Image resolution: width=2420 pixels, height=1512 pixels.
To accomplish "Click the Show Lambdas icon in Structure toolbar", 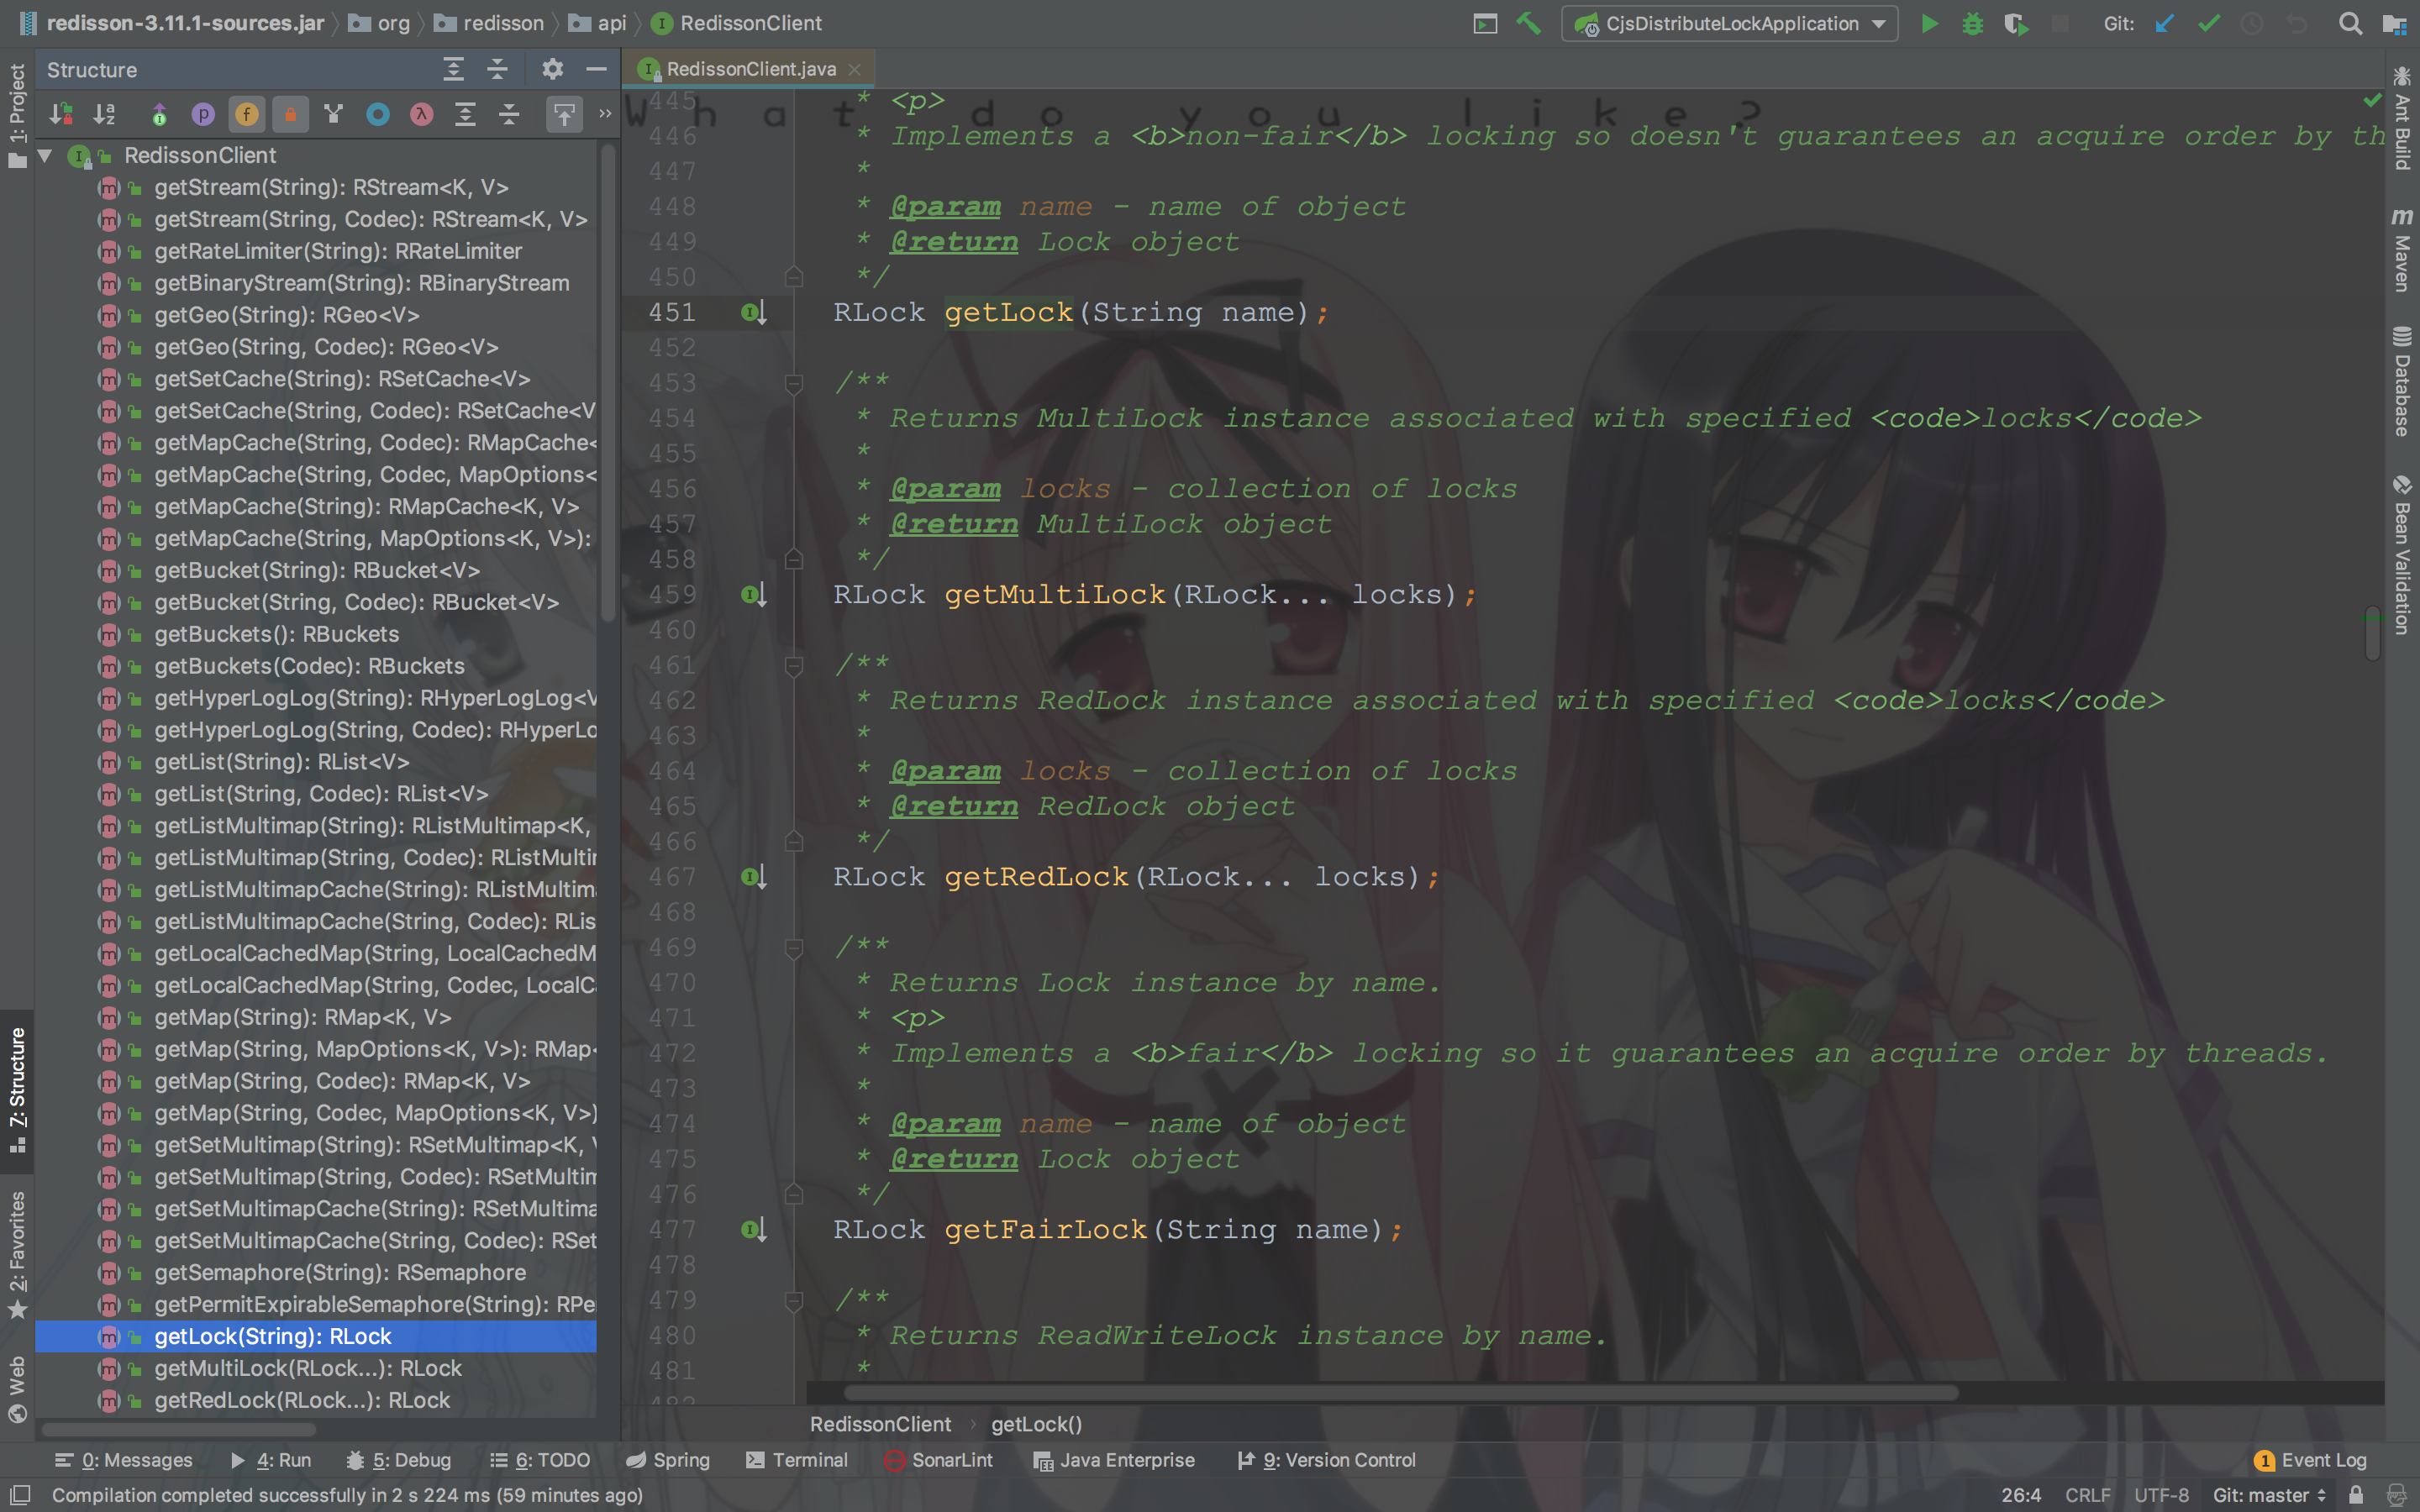I will (421, 114).
